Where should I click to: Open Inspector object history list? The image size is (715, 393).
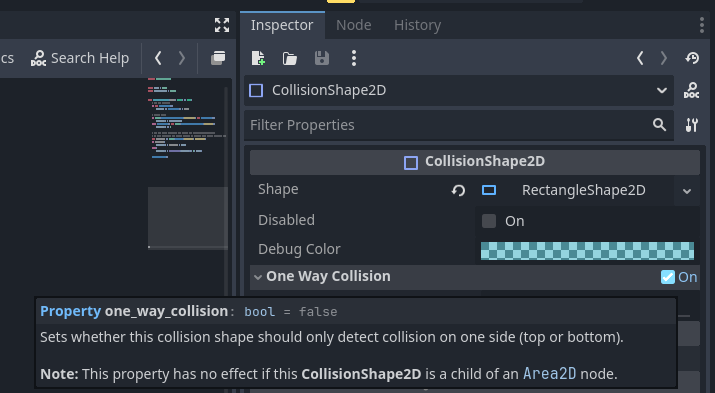pos(692,58)
